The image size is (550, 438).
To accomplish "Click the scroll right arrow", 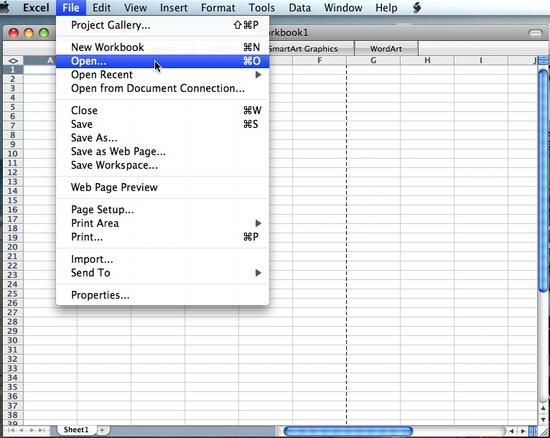I will pos(523,431).
